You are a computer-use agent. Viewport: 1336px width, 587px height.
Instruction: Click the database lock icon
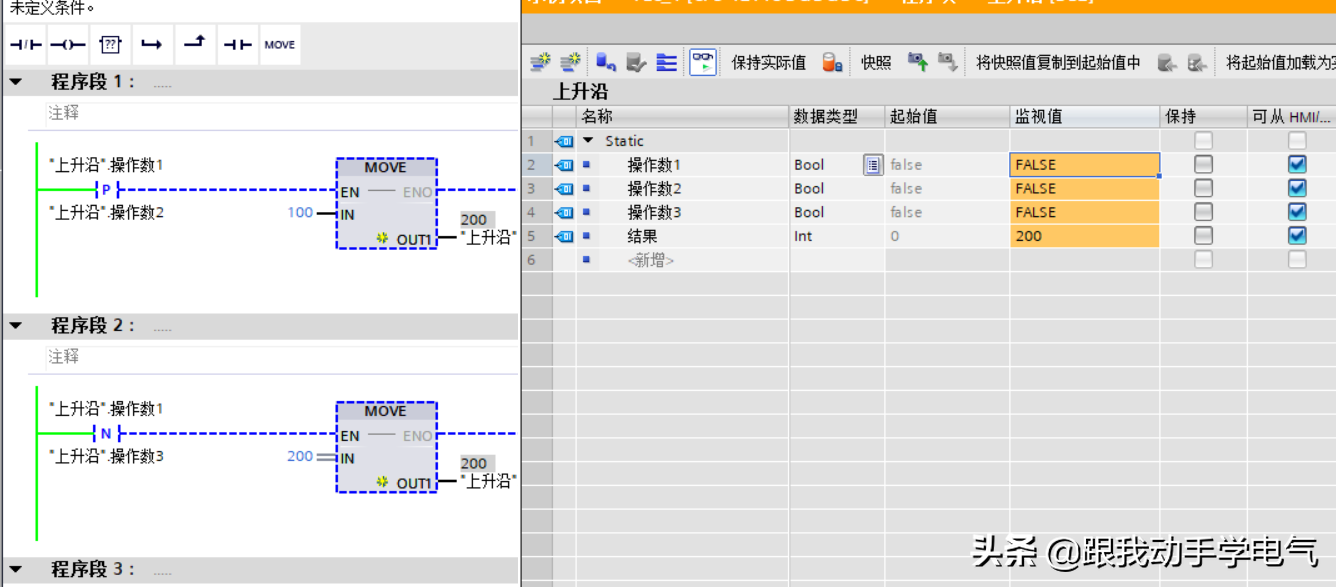[x=832, y=62]
